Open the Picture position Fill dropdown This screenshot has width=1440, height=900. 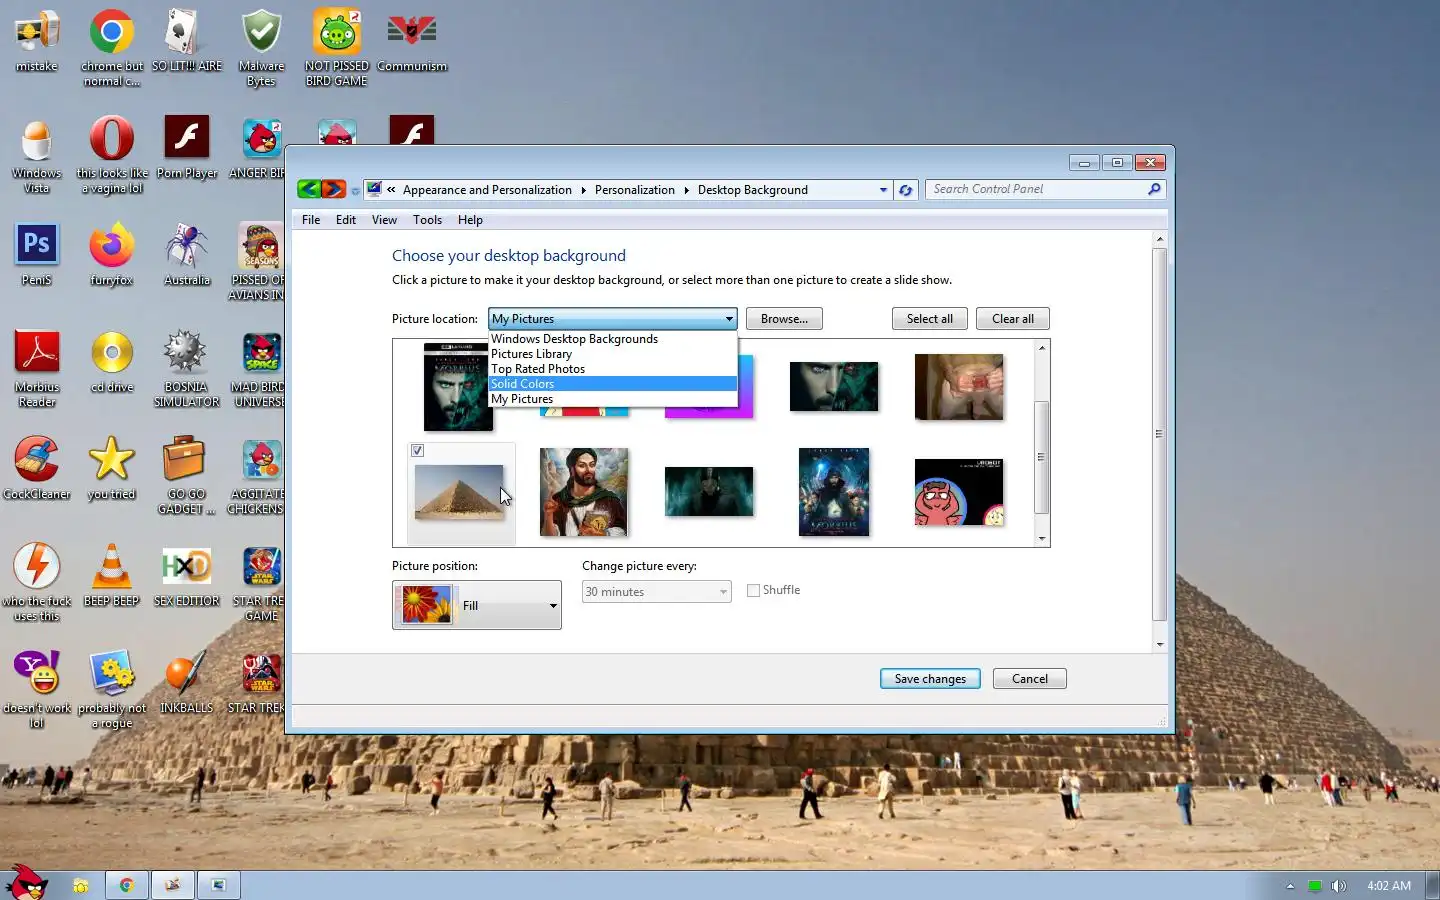(477, 605)
